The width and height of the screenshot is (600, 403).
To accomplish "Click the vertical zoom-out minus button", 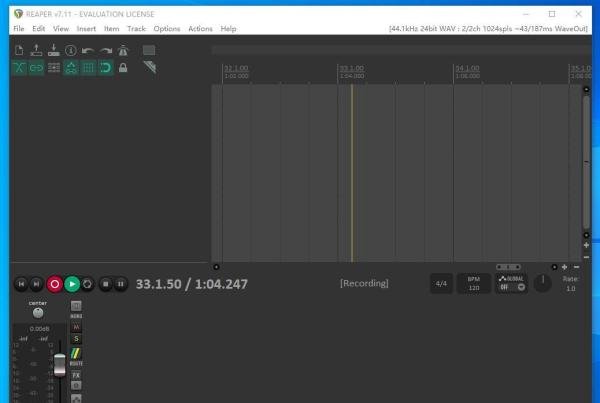I will click(586, 257).
